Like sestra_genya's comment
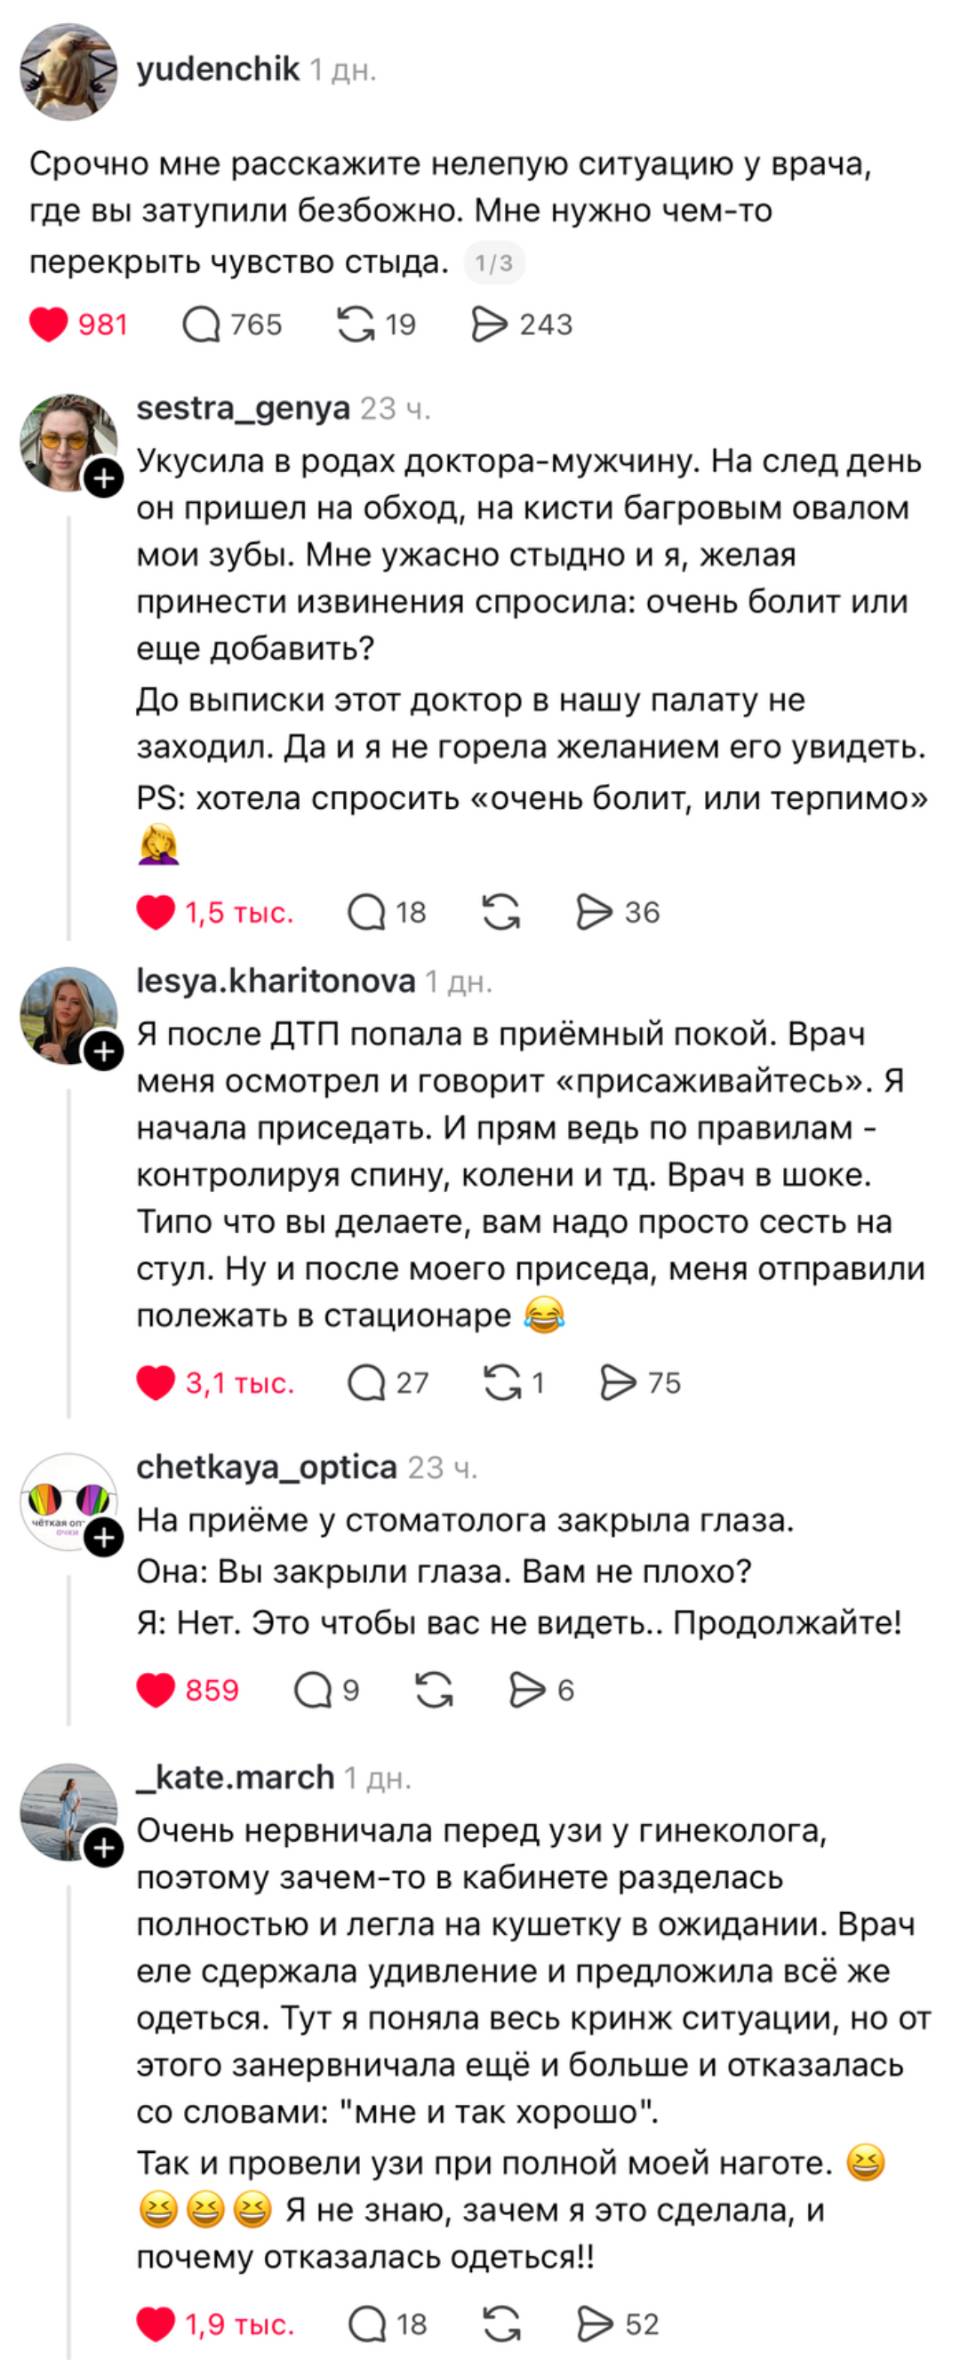The height and width of the screenshot is (2360, 960). tap(155, 913)
